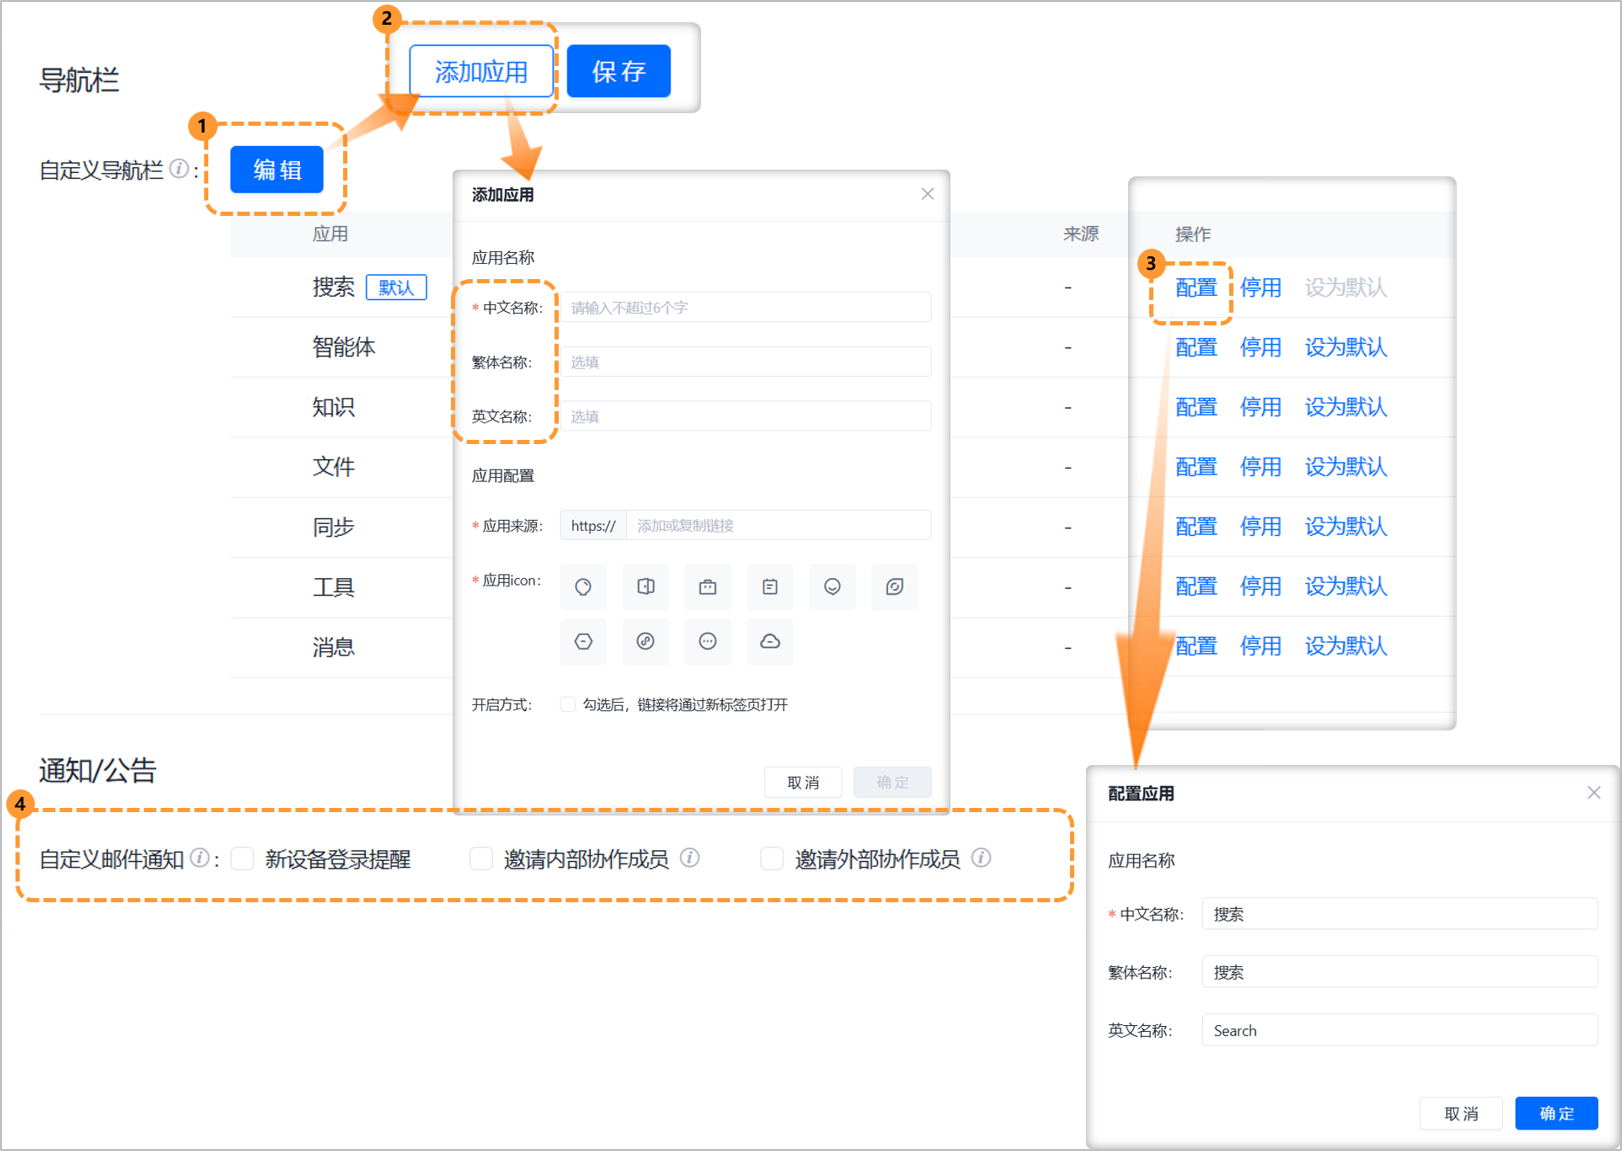Screen dimensions: 1622x1151
Task: Enable the 新设备登录提醒 checkbox
Action: pos(242,858)
